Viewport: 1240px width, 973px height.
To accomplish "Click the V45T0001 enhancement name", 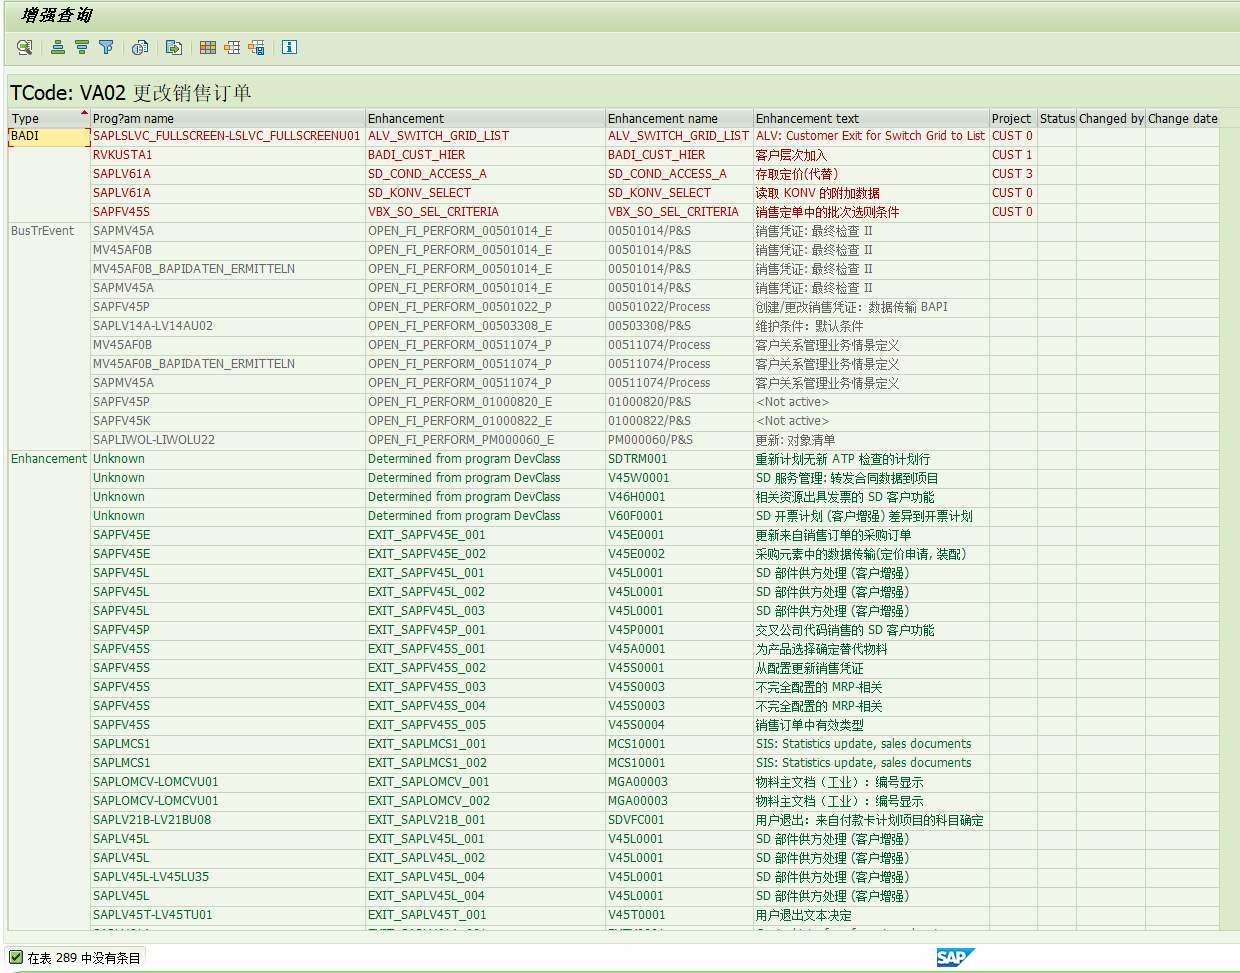I will (679, 915).
